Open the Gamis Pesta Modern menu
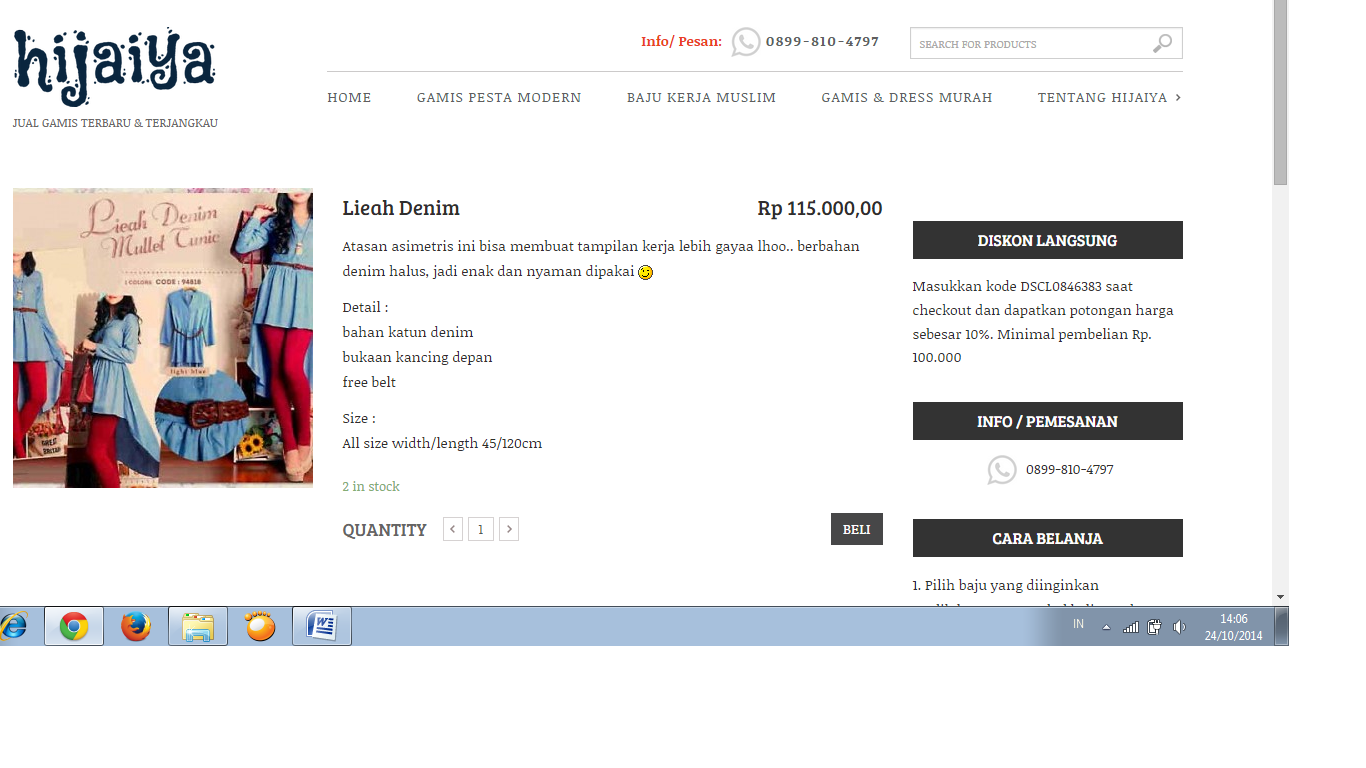Image resolution: width=1366 pixels, height=768 pixels. tap(499, 98)
